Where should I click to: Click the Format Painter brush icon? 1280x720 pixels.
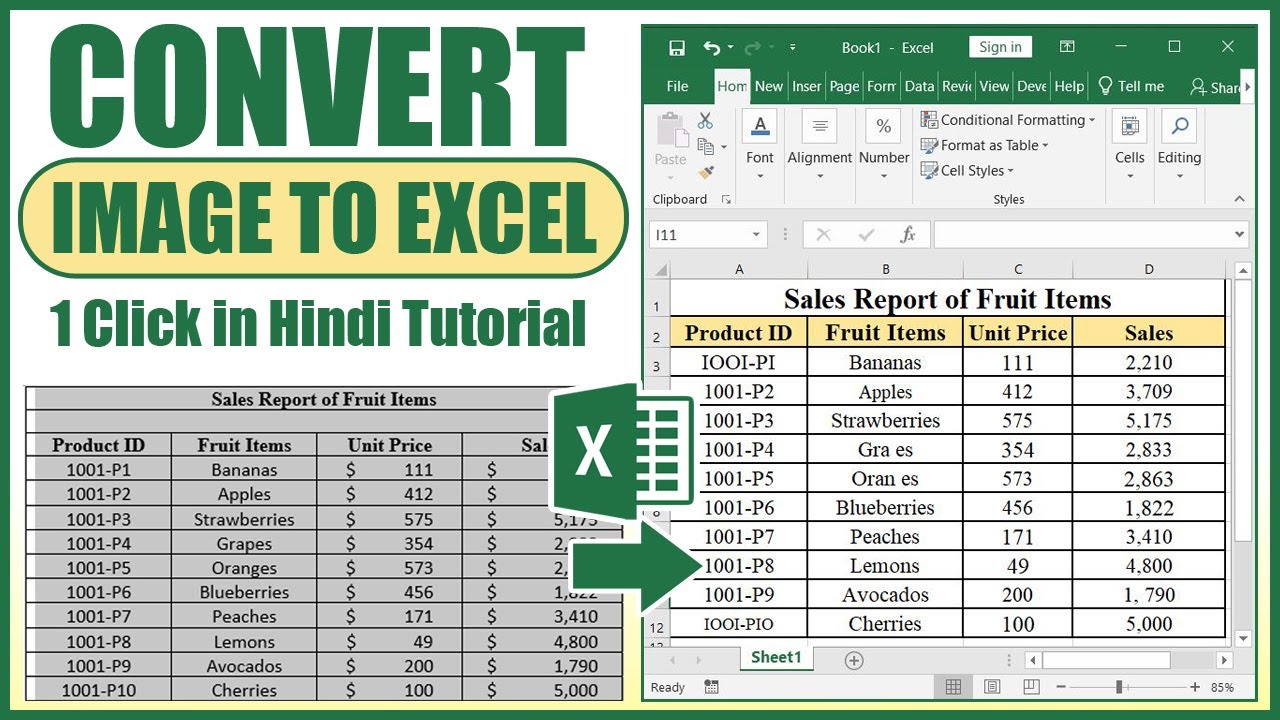click(x=706, y=173)
